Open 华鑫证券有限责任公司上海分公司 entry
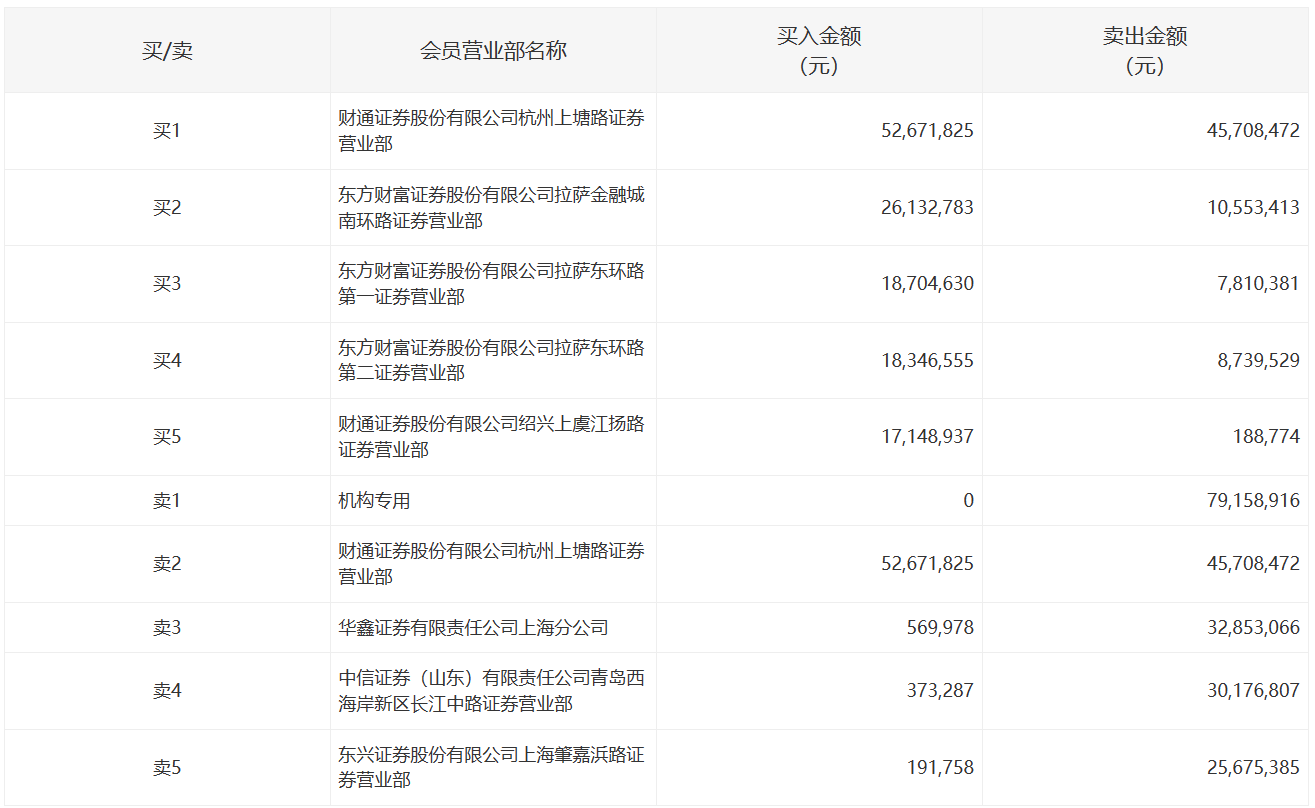The width and height of the screenshot is (1315, 808). (473, 628)
